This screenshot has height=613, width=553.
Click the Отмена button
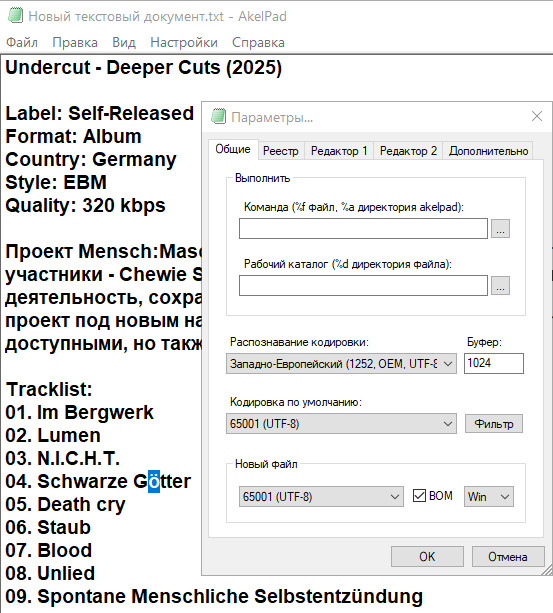pos(508,556)
